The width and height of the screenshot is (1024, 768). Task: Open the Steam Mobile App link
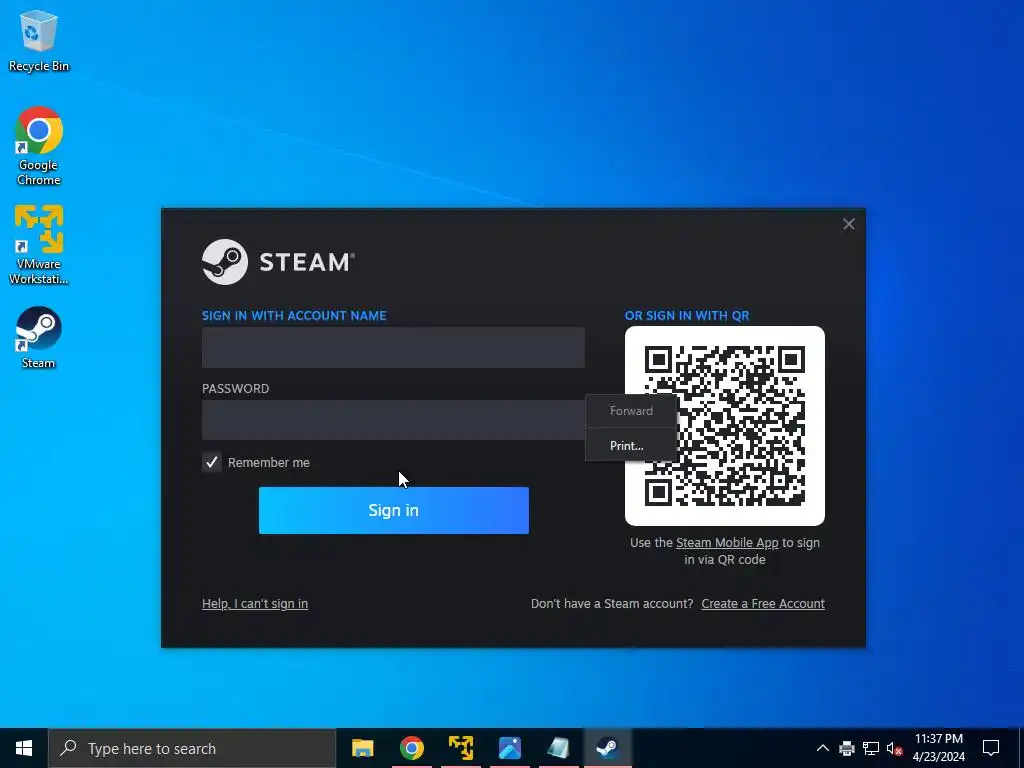point(727,543)
